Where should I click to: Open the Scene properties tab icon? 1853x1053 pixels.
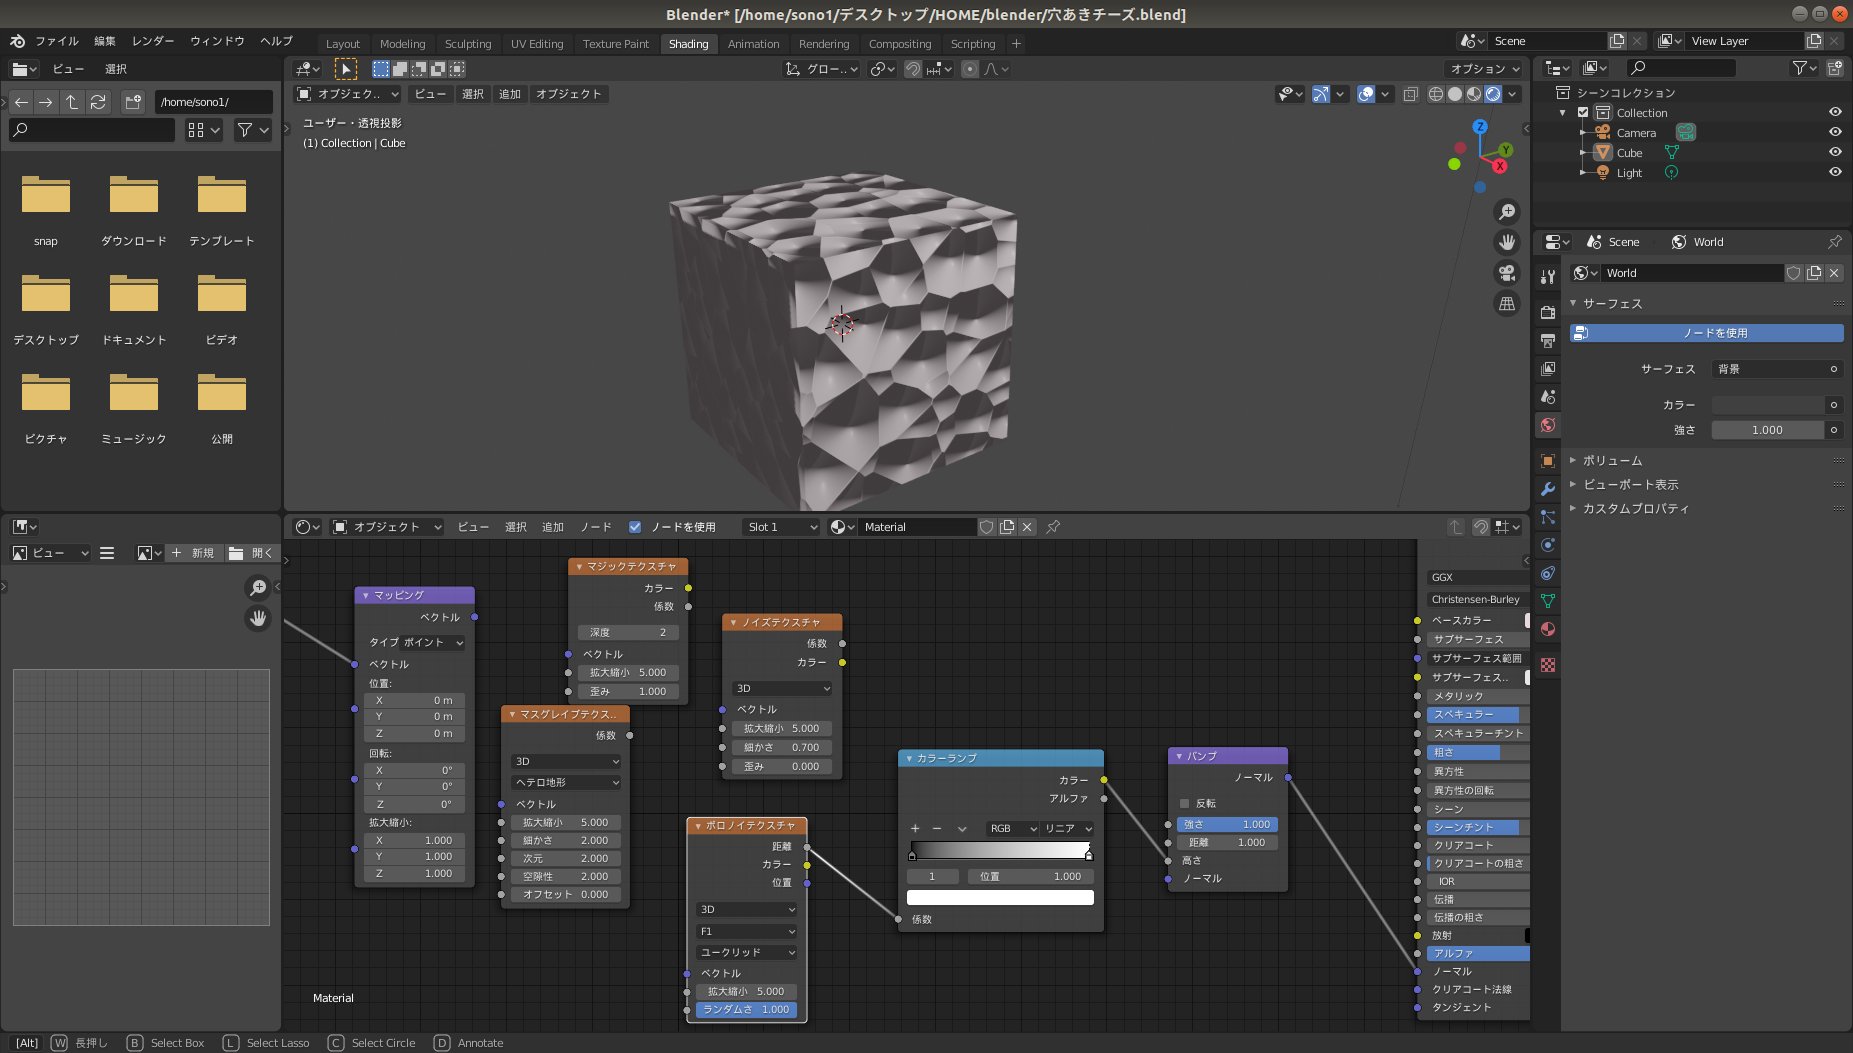pos(1548,396)
